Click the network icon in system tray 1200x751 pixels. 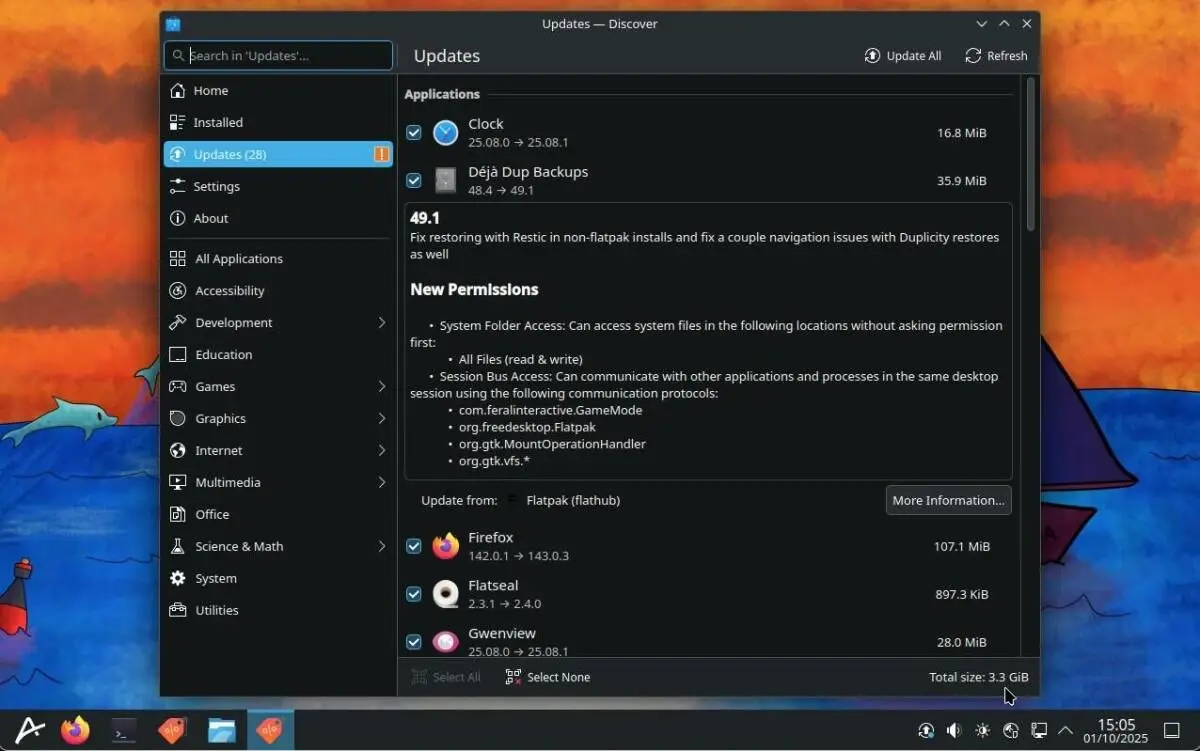click(1010, 731)
